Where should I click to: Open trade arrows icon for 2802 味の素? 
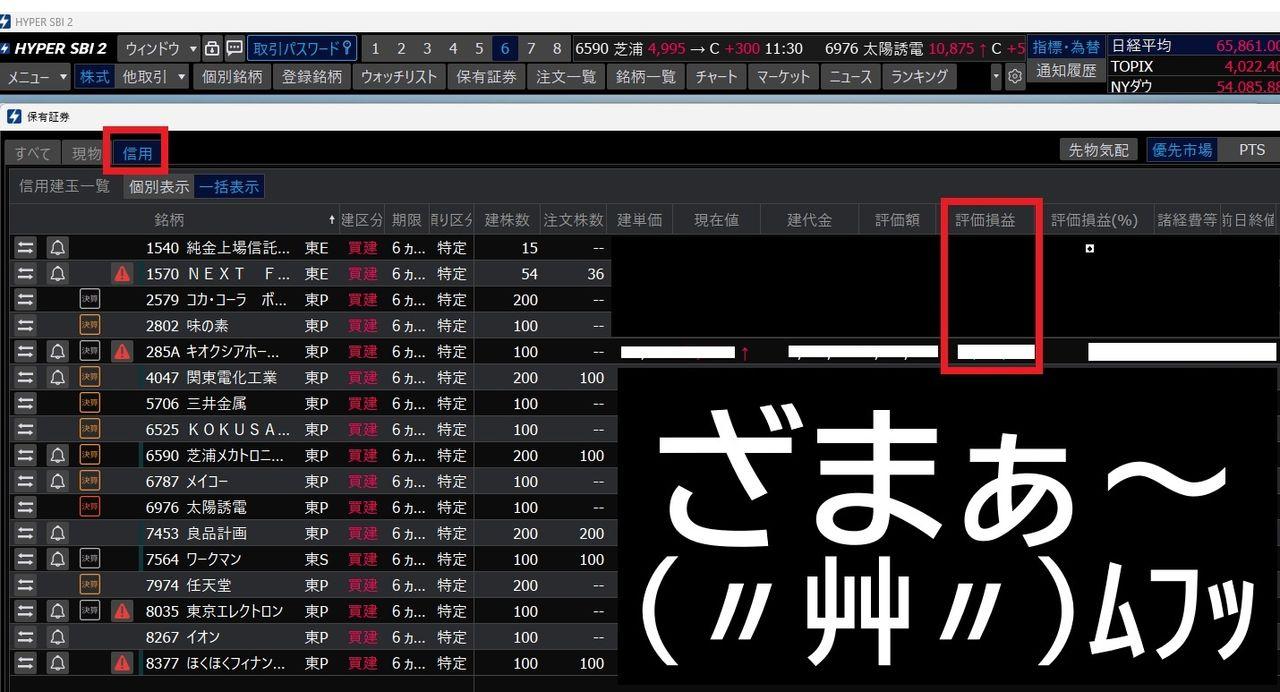[x=25, y=326]
